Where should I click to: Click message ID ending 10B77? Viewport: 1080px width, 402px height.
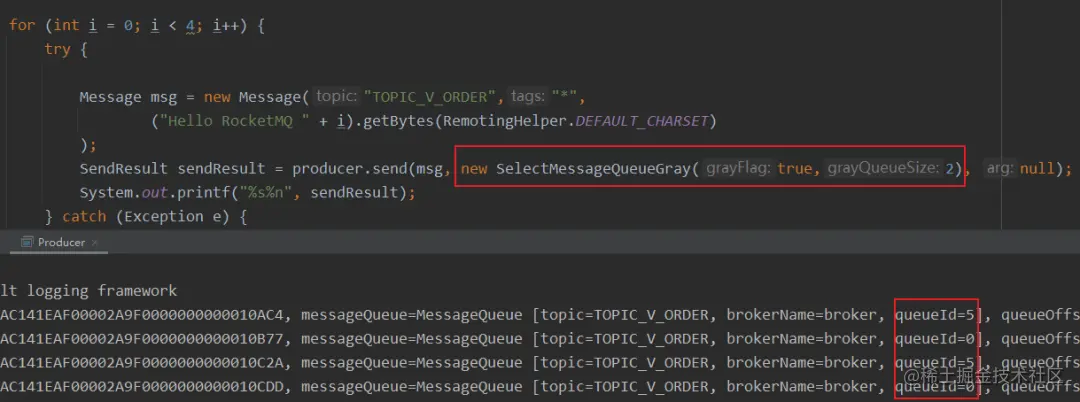[x=142, y=339]
